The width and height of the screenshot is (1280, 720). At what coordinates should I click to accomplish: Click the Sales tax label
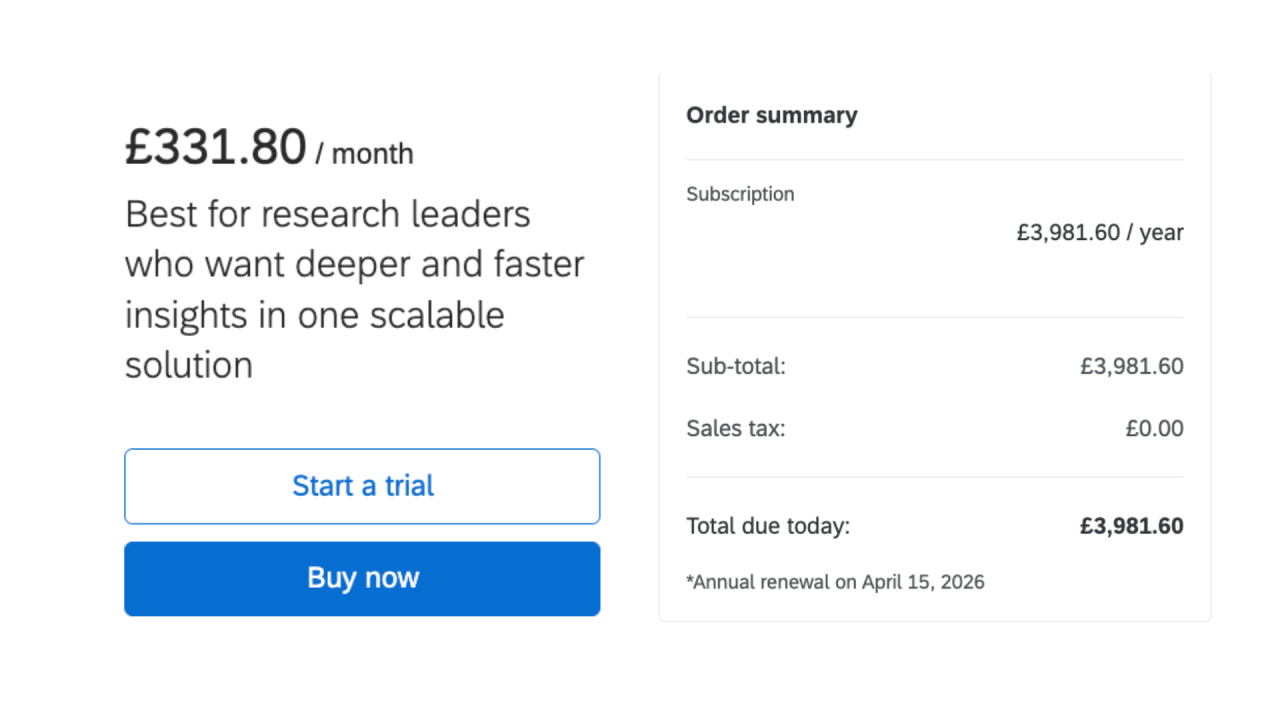(x=736, y=429)
